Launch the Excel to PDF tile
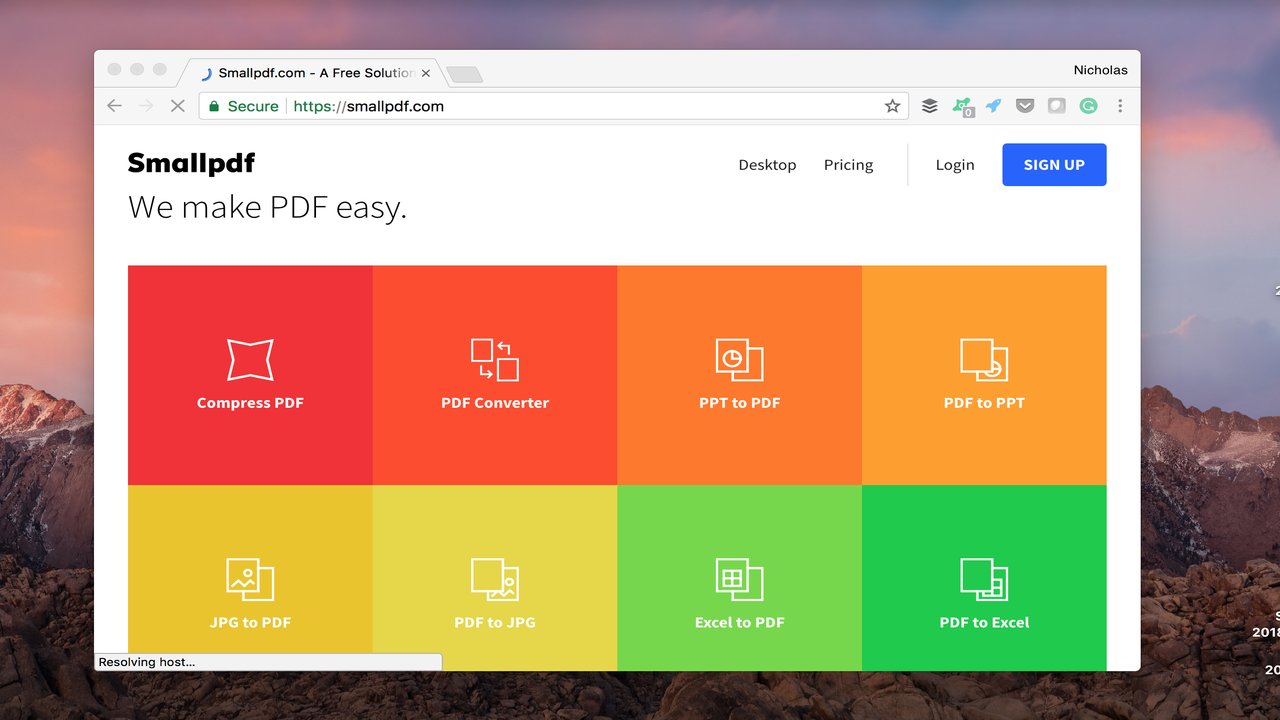 (x=740, y=578)
